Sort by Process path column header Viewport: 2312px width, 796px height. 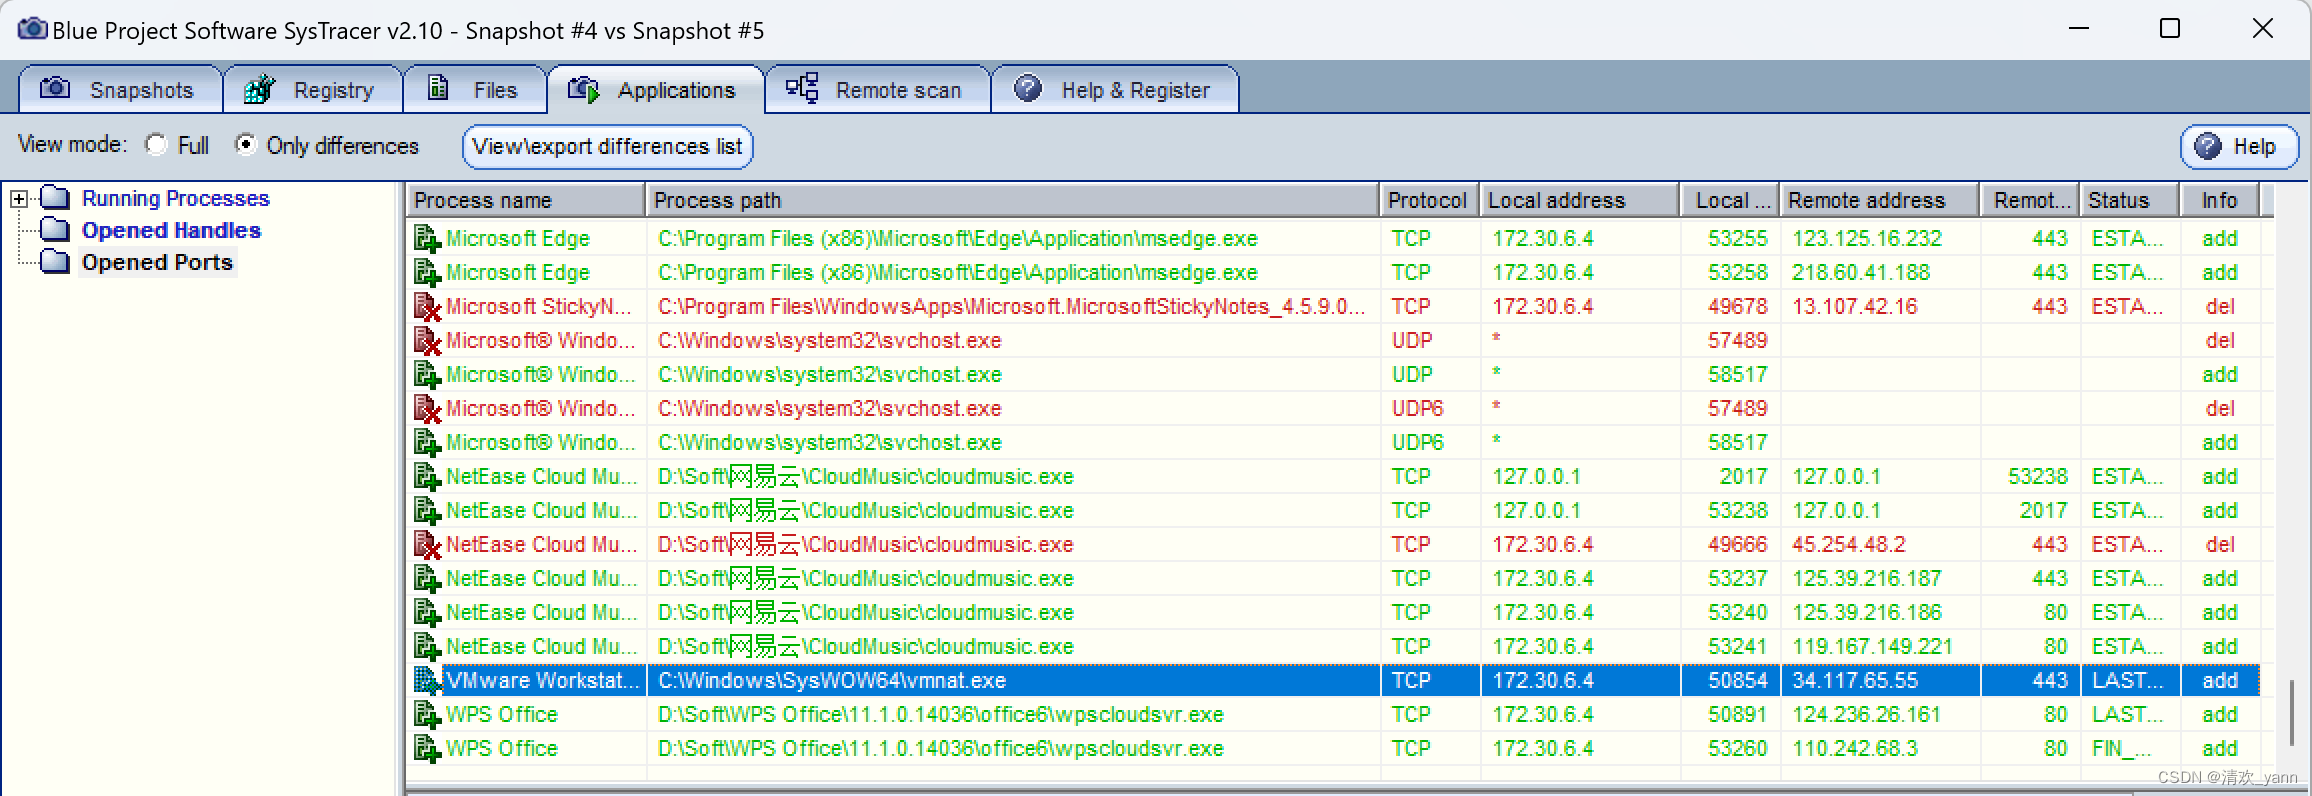[x=1013, y=200]
